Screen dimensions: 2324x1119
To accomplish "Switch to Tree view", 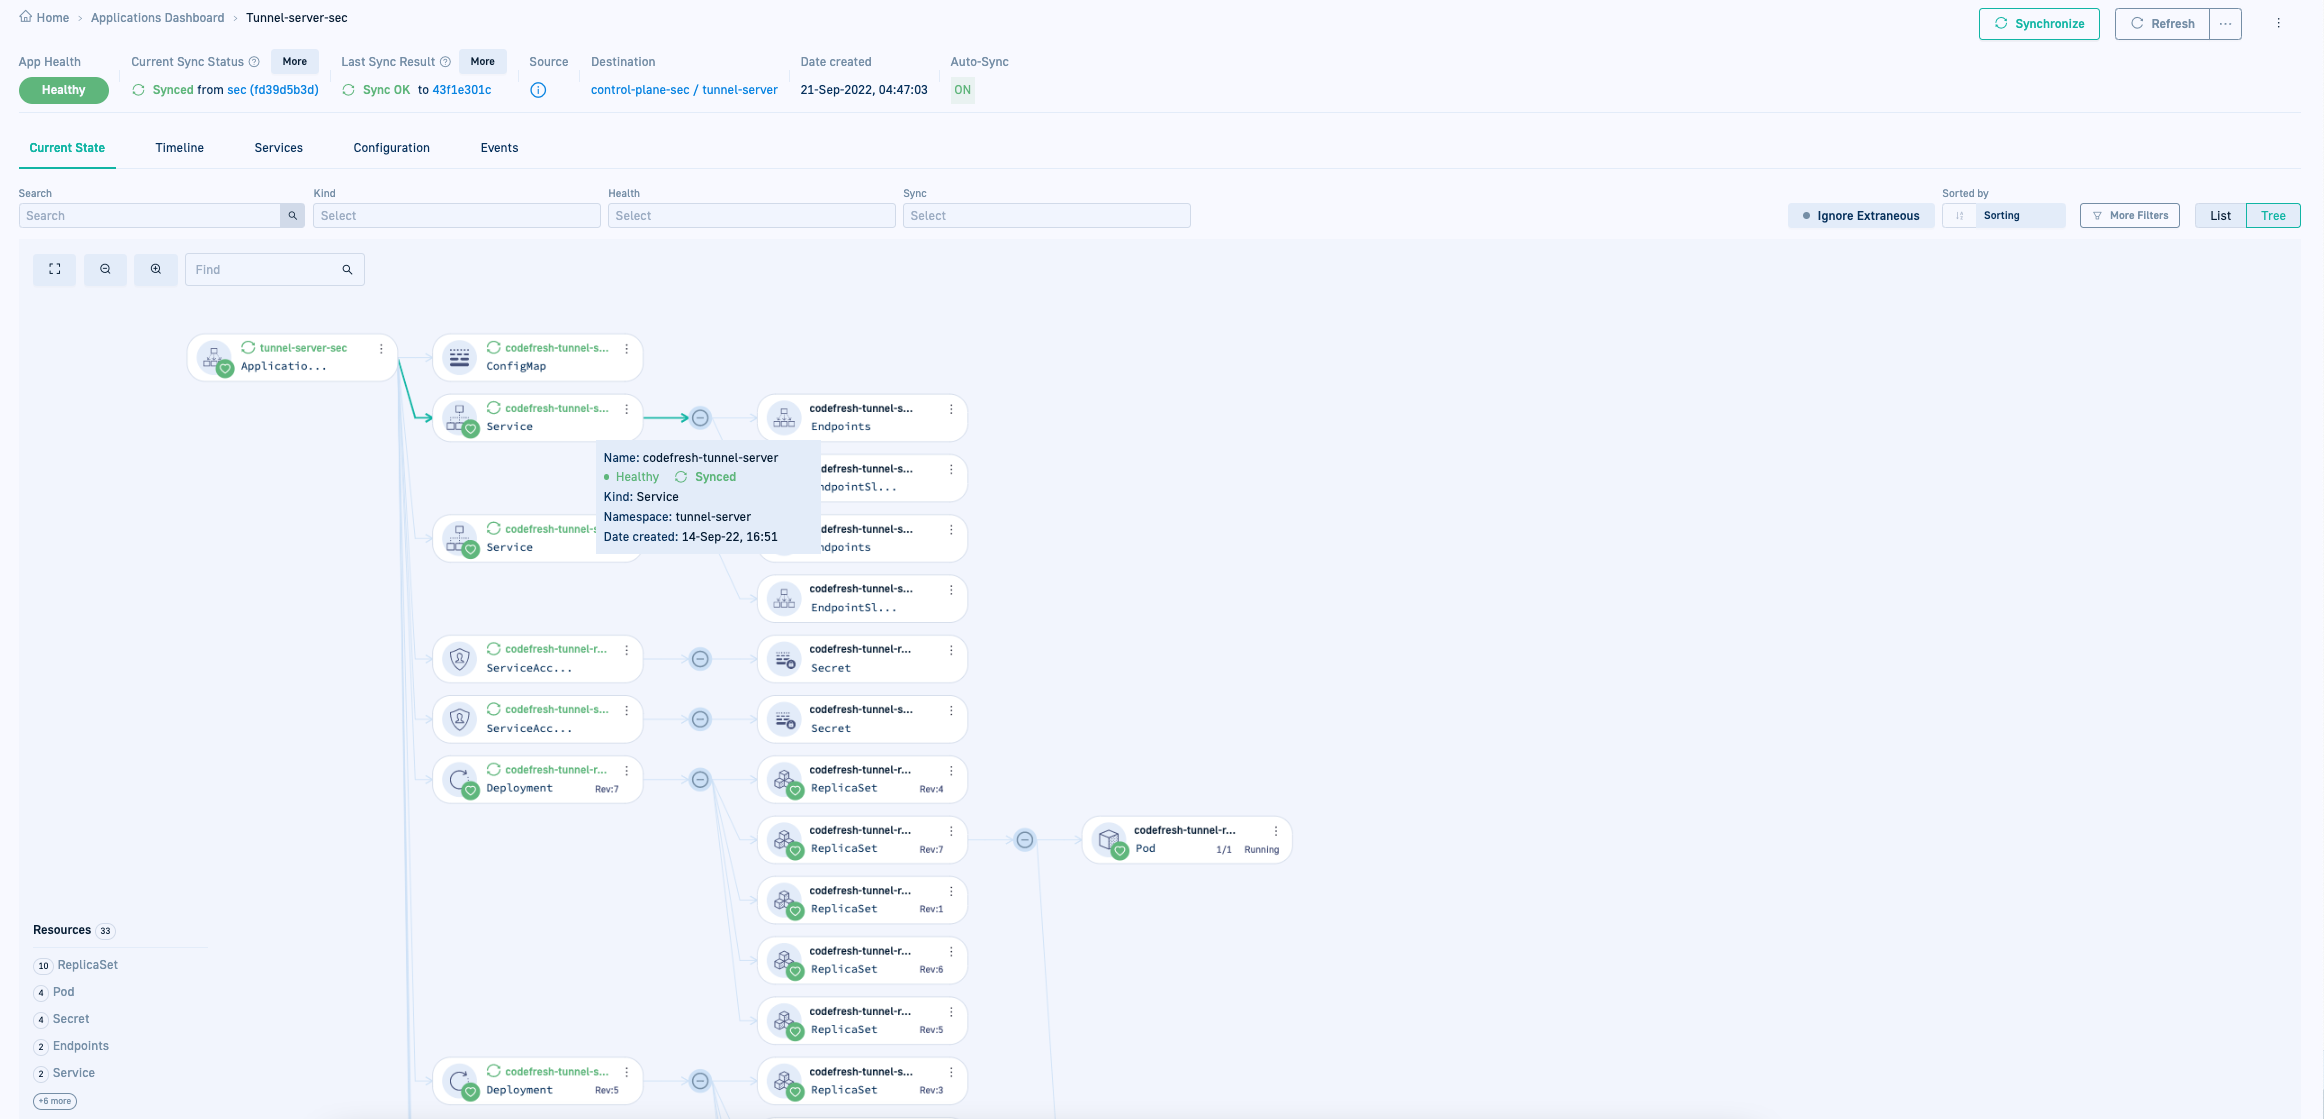I will (2273, 216).
